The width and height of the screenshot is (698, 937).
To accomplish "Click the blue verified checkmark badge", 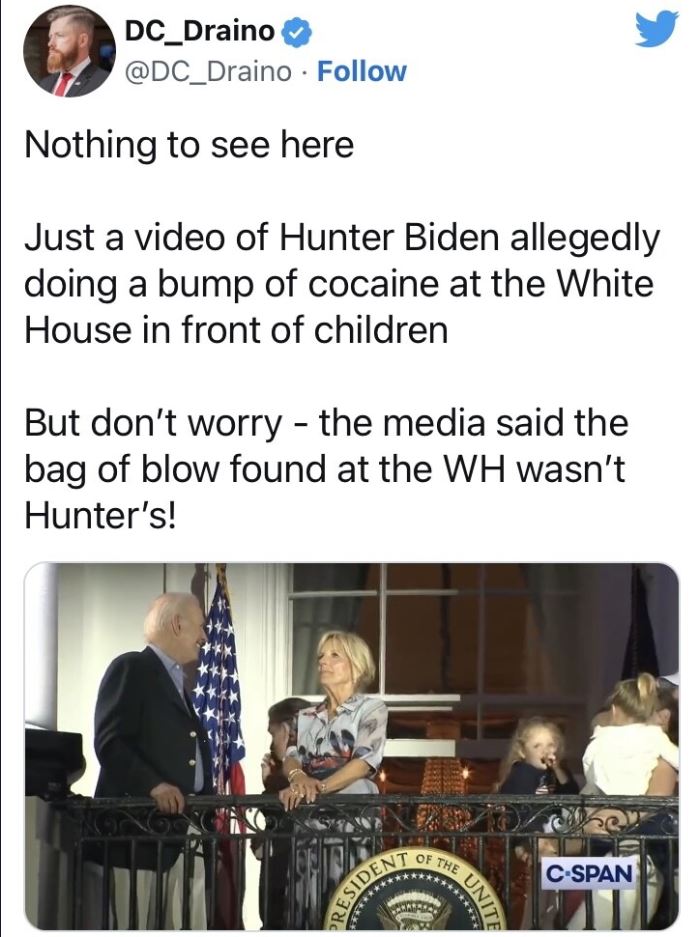I will click(x=295, y=32).
